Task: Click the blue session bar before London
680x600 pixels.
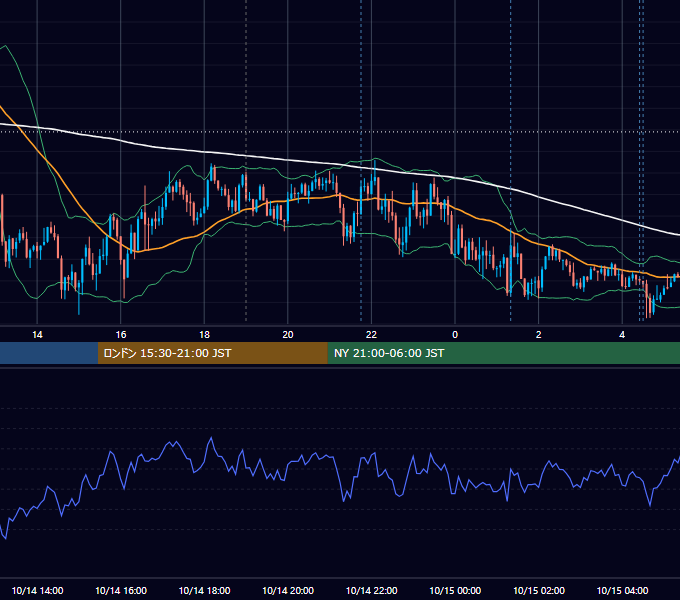Action: pos(49,353)
